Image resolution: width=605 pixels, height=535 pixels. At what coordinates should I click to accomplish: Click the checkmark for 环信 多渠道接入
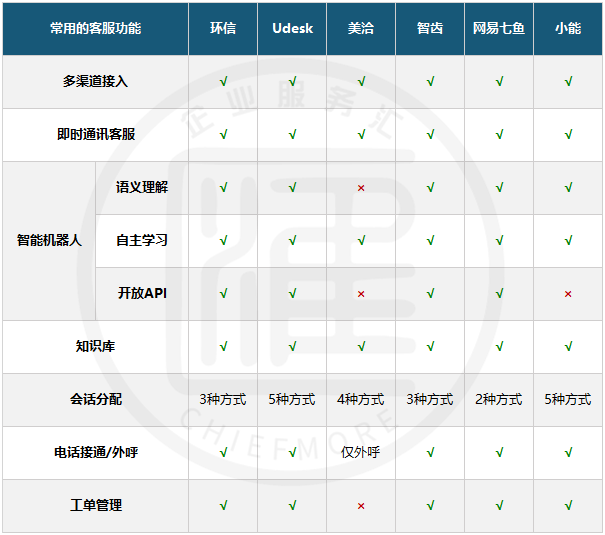point(223,81)
